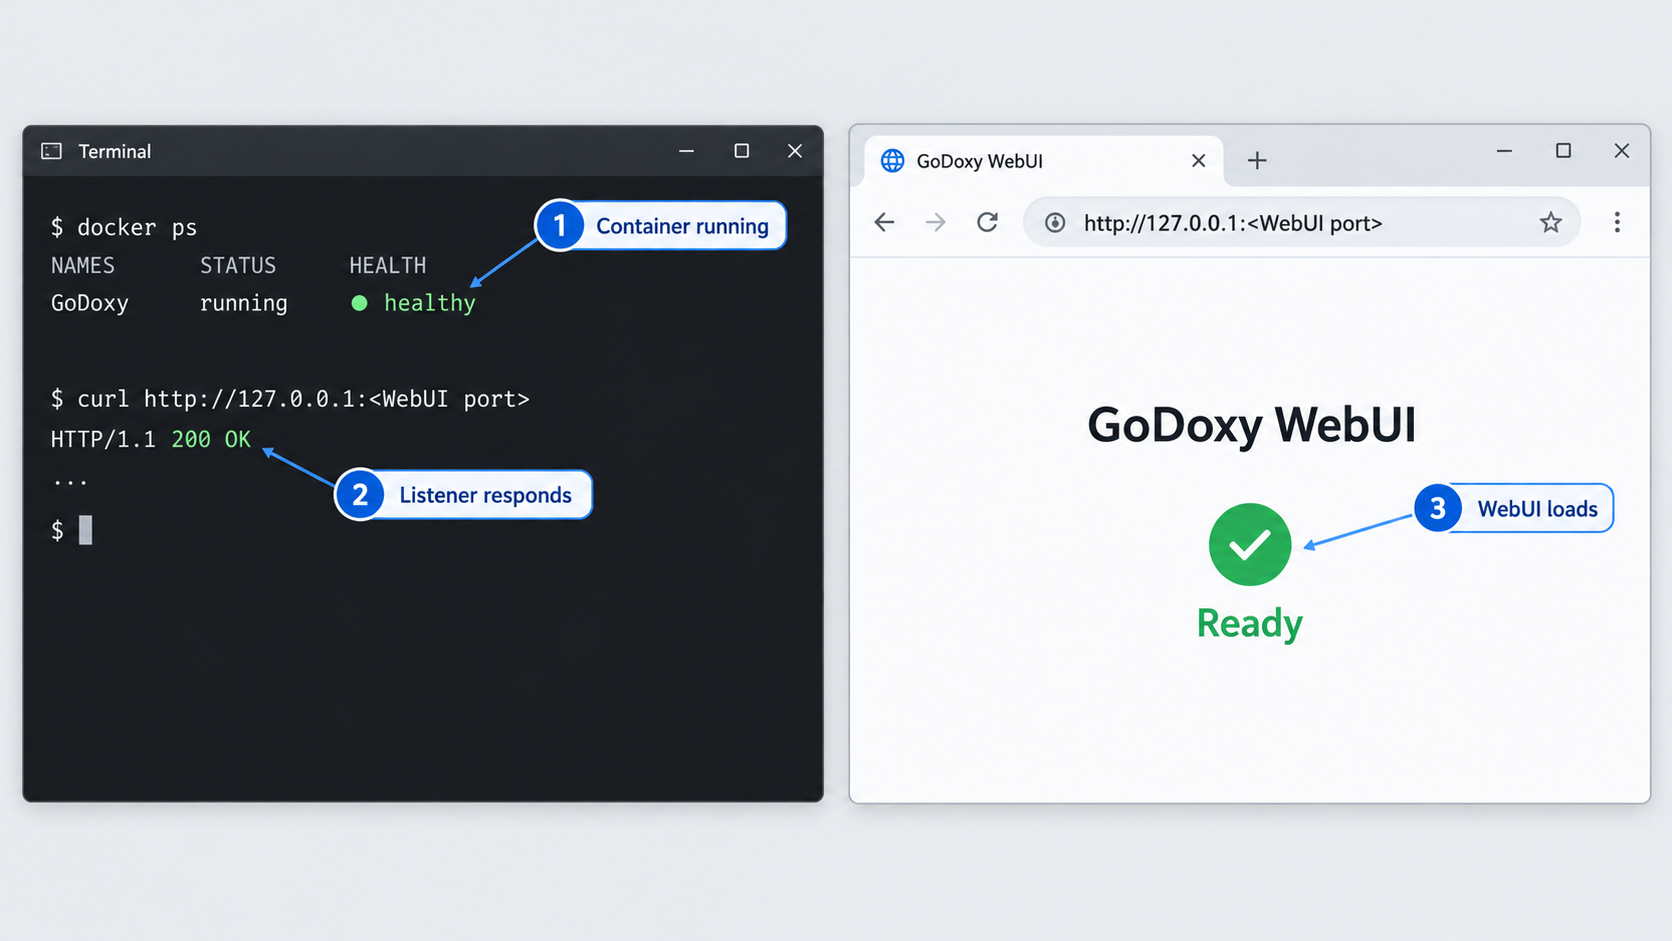Open the browser three-dot menu
Screen dimensions: 1672x941
pyautogui.click(x=1617, y=222)
